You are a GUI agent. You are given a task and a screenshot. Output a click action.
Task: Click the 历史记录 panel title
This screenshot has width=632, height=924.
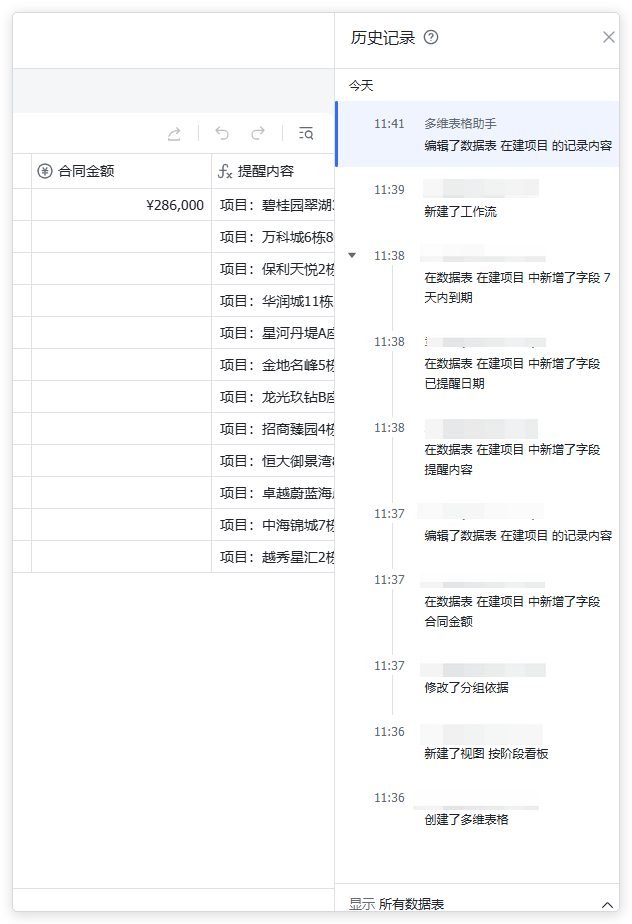pyautogui.click(x=383, y=38)
